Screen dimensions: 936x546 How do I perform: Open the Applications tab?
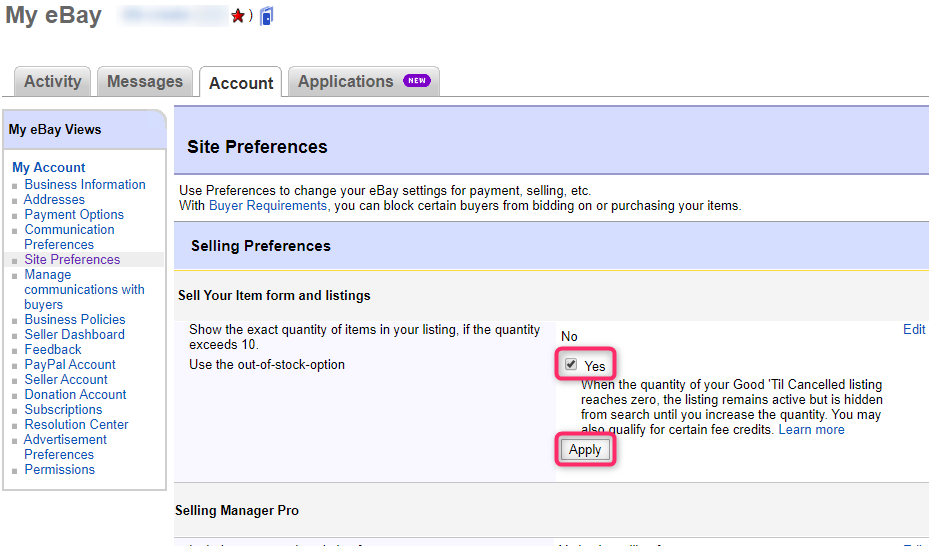point(364,81)
